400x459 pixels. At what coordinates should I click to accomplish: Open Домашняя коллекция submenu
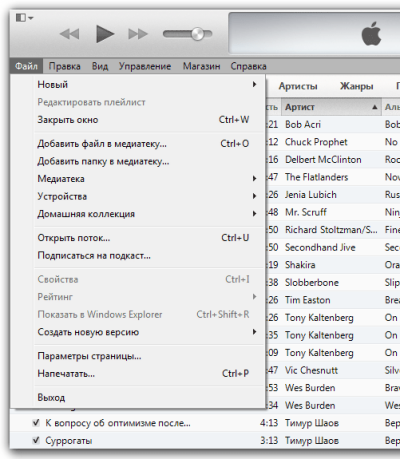click(147, 214)
